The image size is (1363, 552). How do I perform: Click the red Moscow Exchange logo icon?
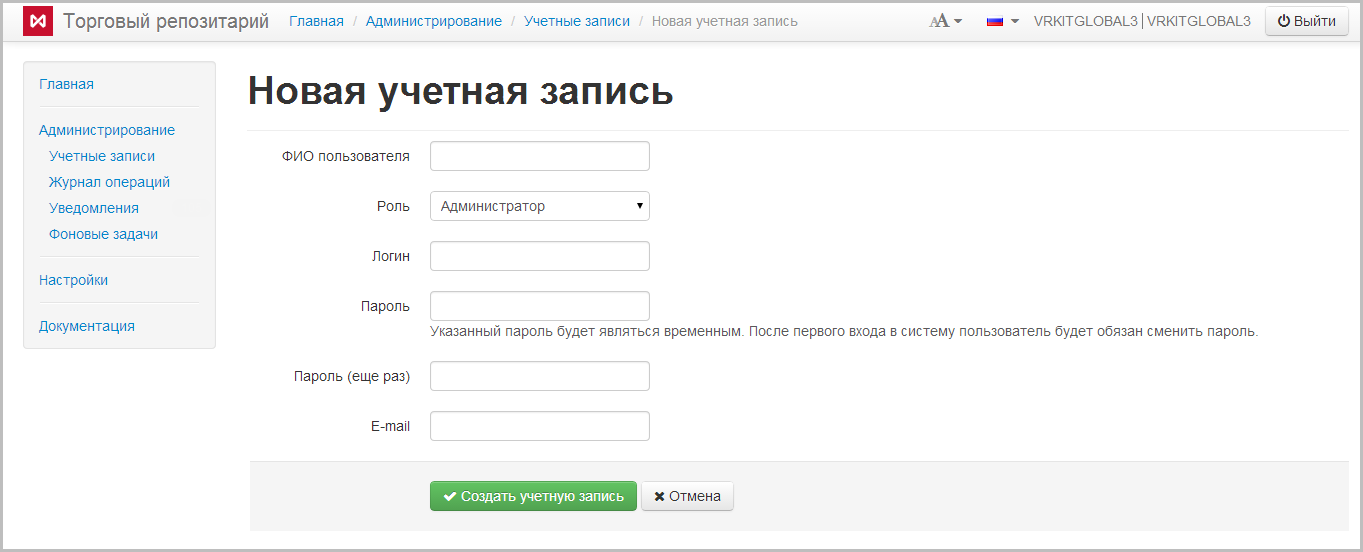(38, 21)
